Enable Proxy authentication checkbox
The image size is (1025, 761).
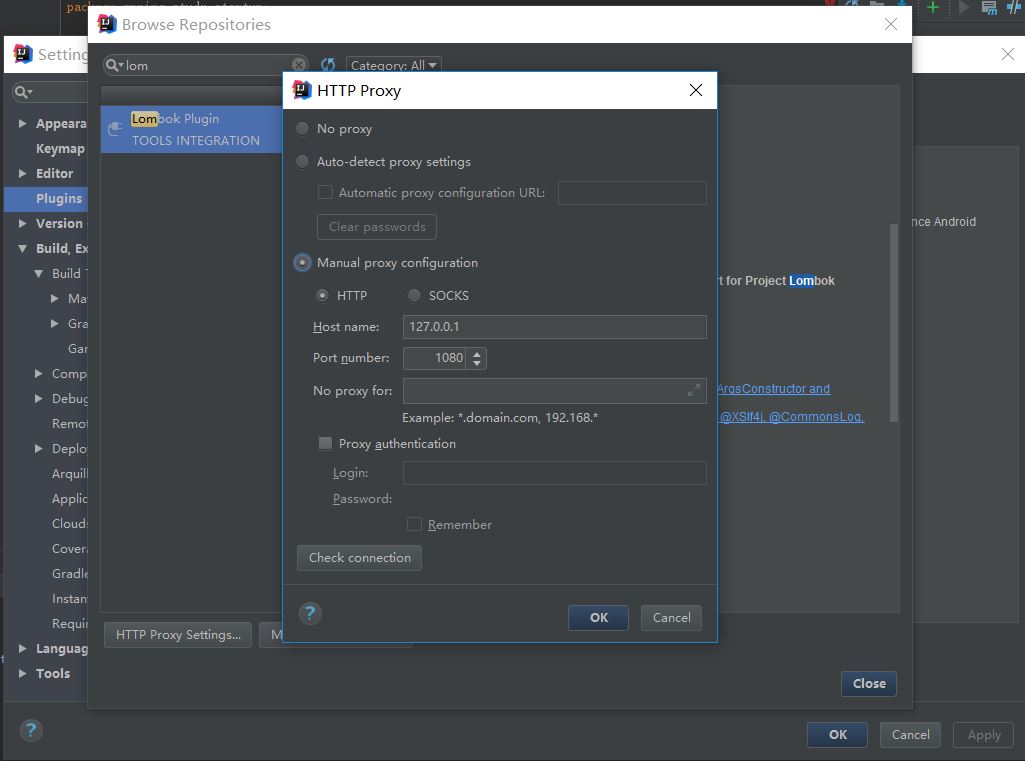coord(325,443)
